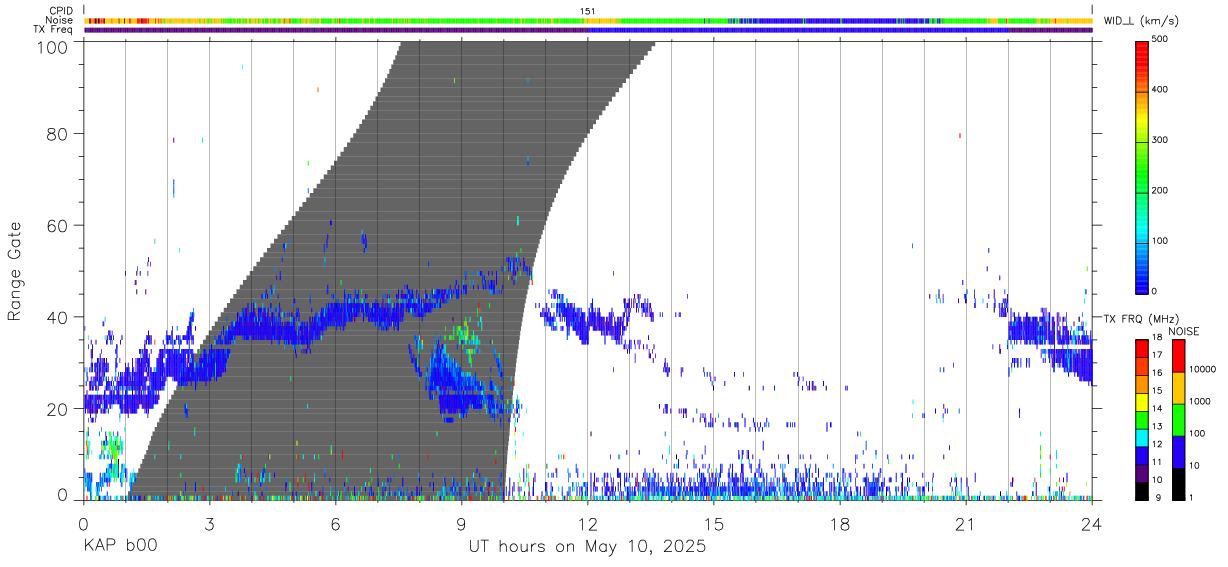1228x567 pixels.
Task: Click x-axis tick label 24
Action: [1092, 523]
